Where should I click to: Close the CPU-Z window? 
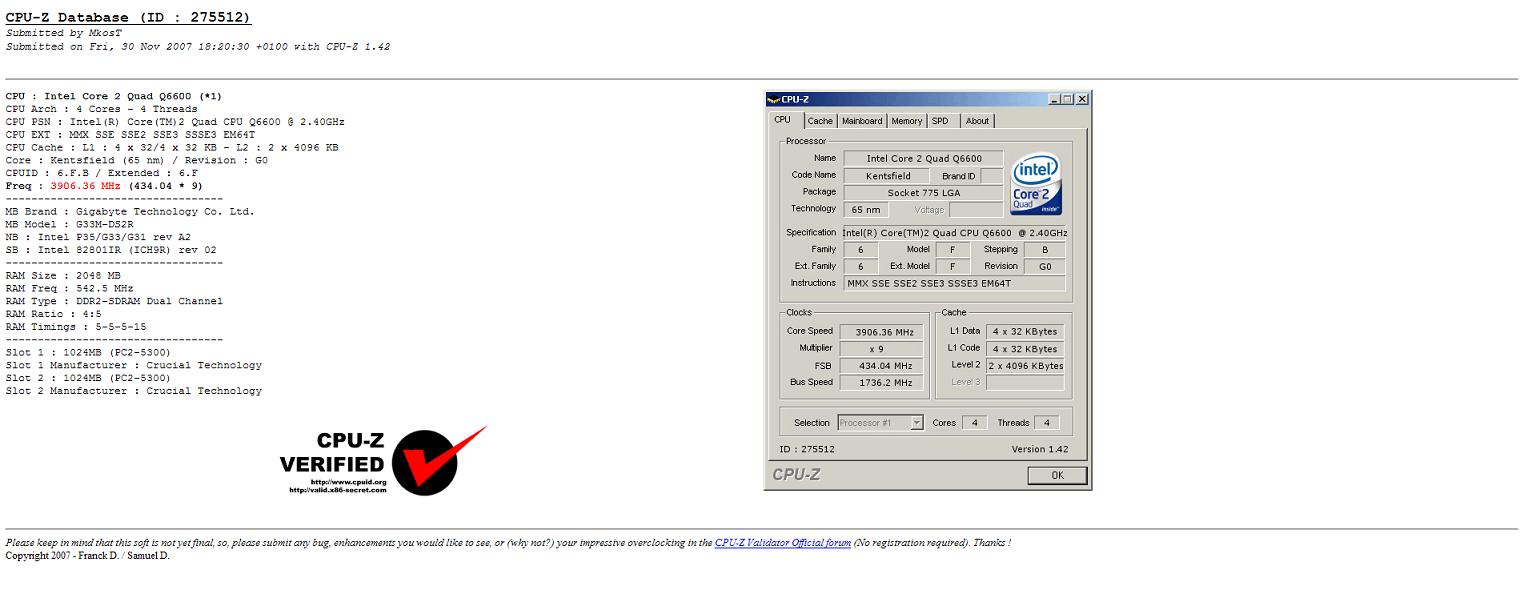coord(1082,99)
